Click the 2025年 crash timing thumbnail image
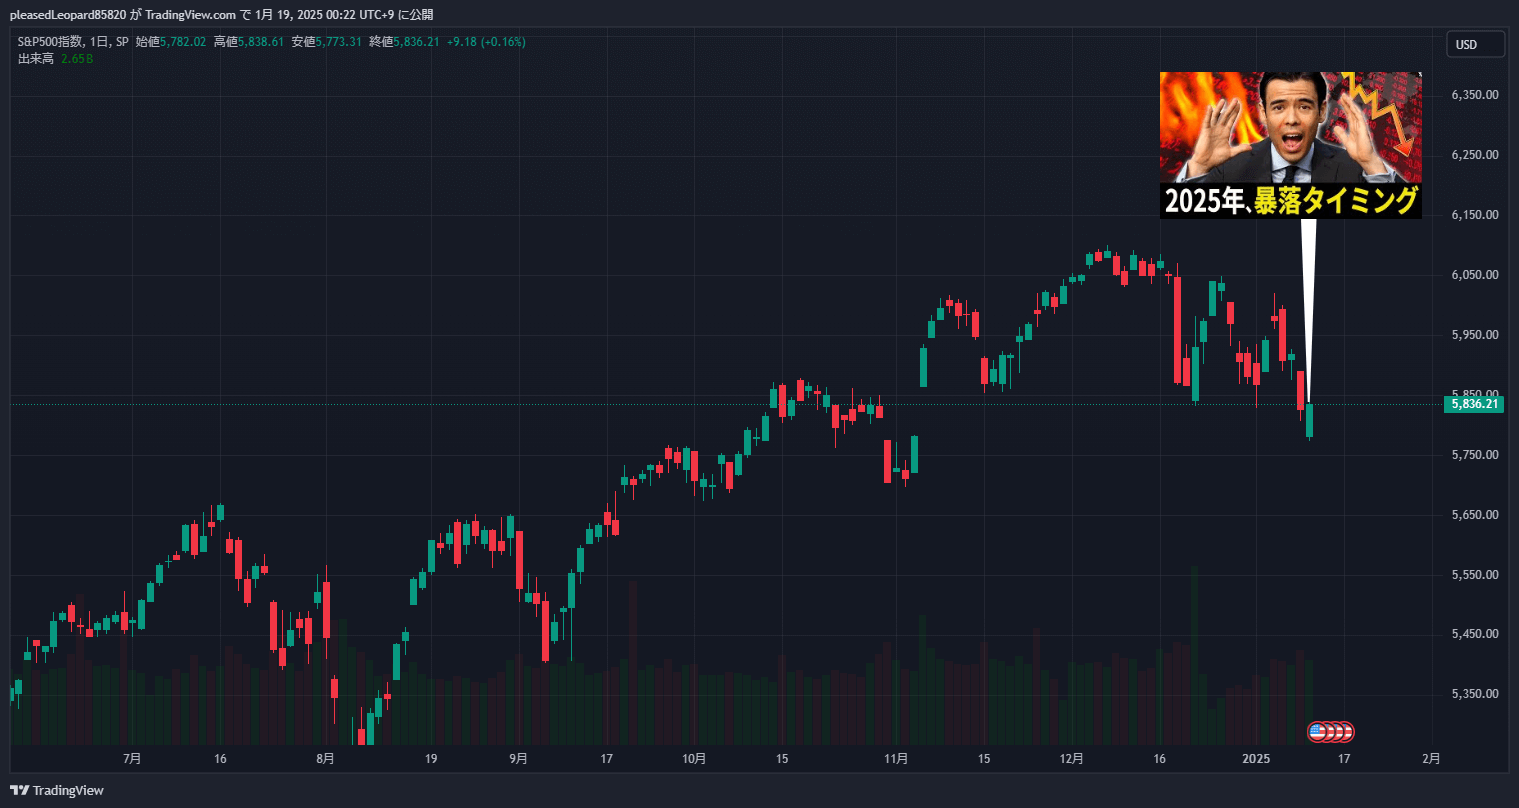1519x808 pixels. click(x=1290, y=144)
